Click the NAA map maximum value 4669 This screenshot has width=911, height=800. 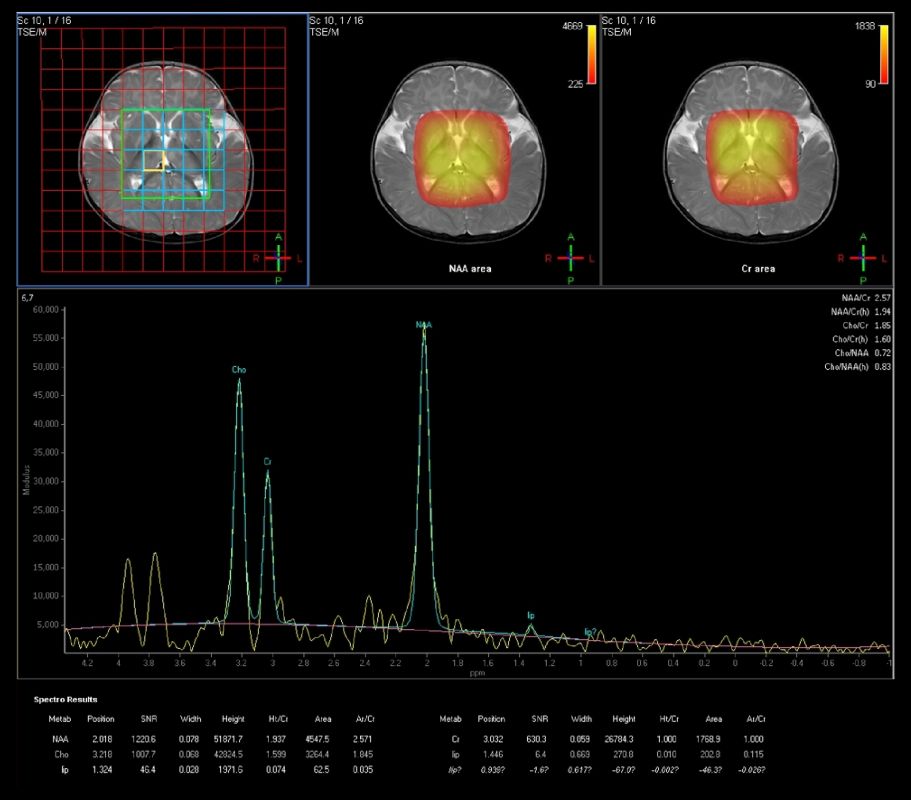(572, 26)
